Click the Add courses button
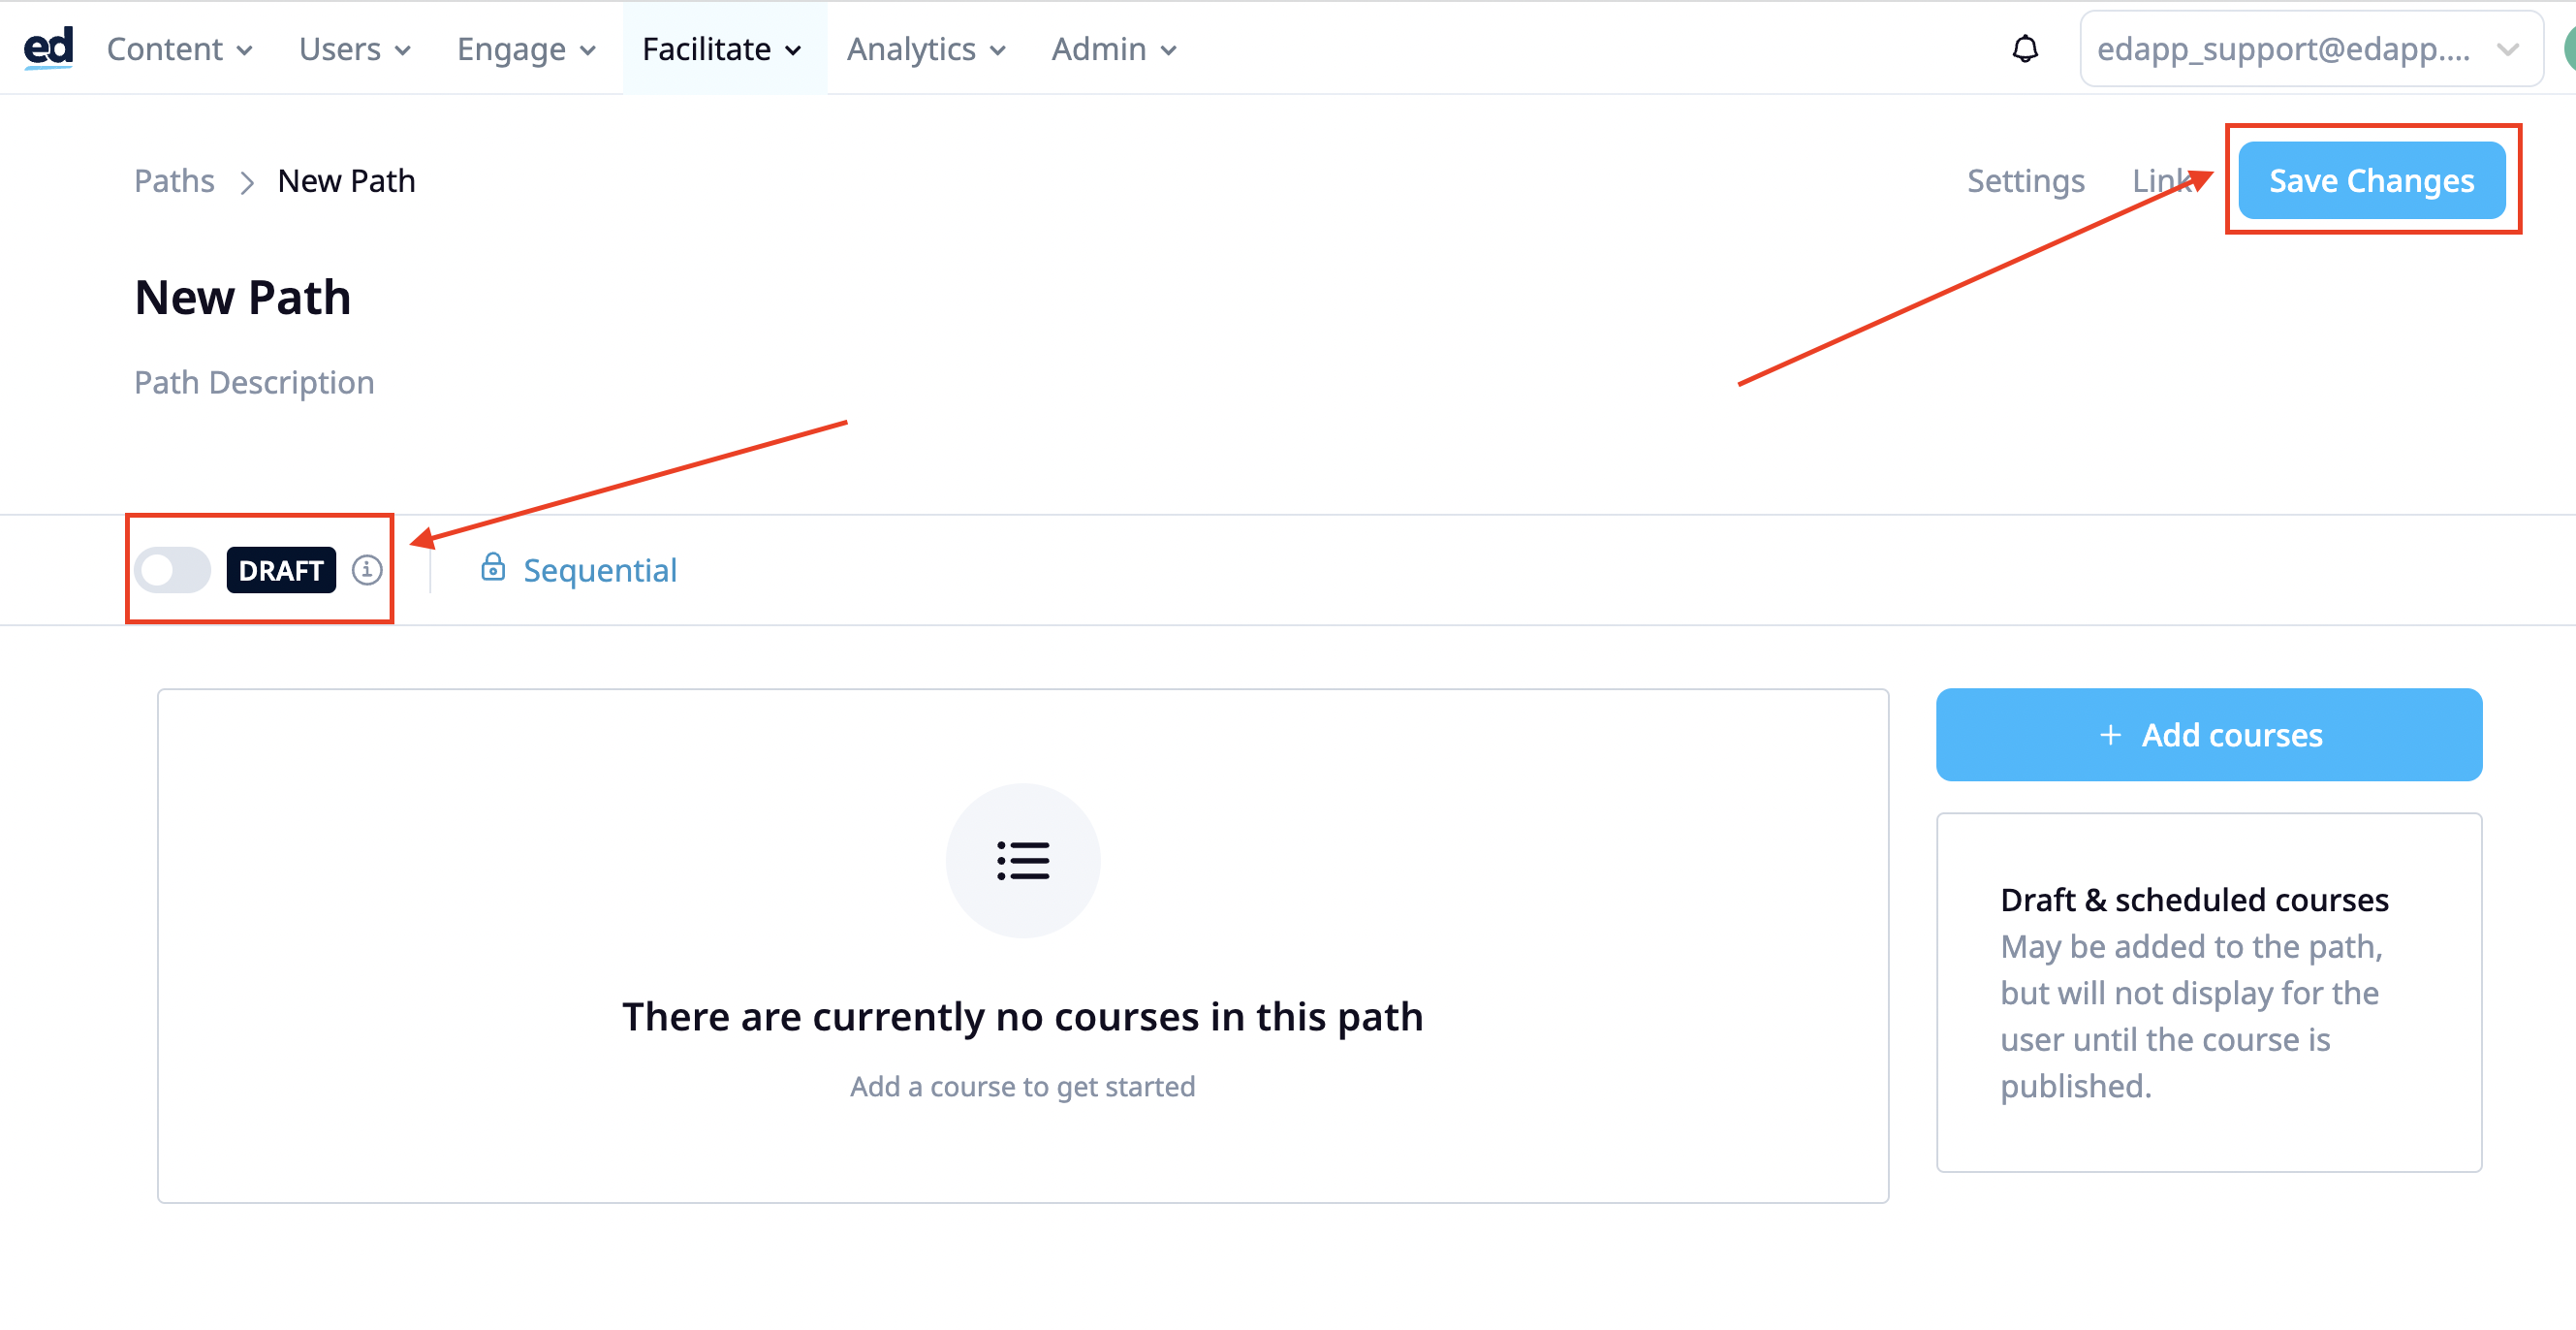2576x1330 pixels. [2208, 735]
